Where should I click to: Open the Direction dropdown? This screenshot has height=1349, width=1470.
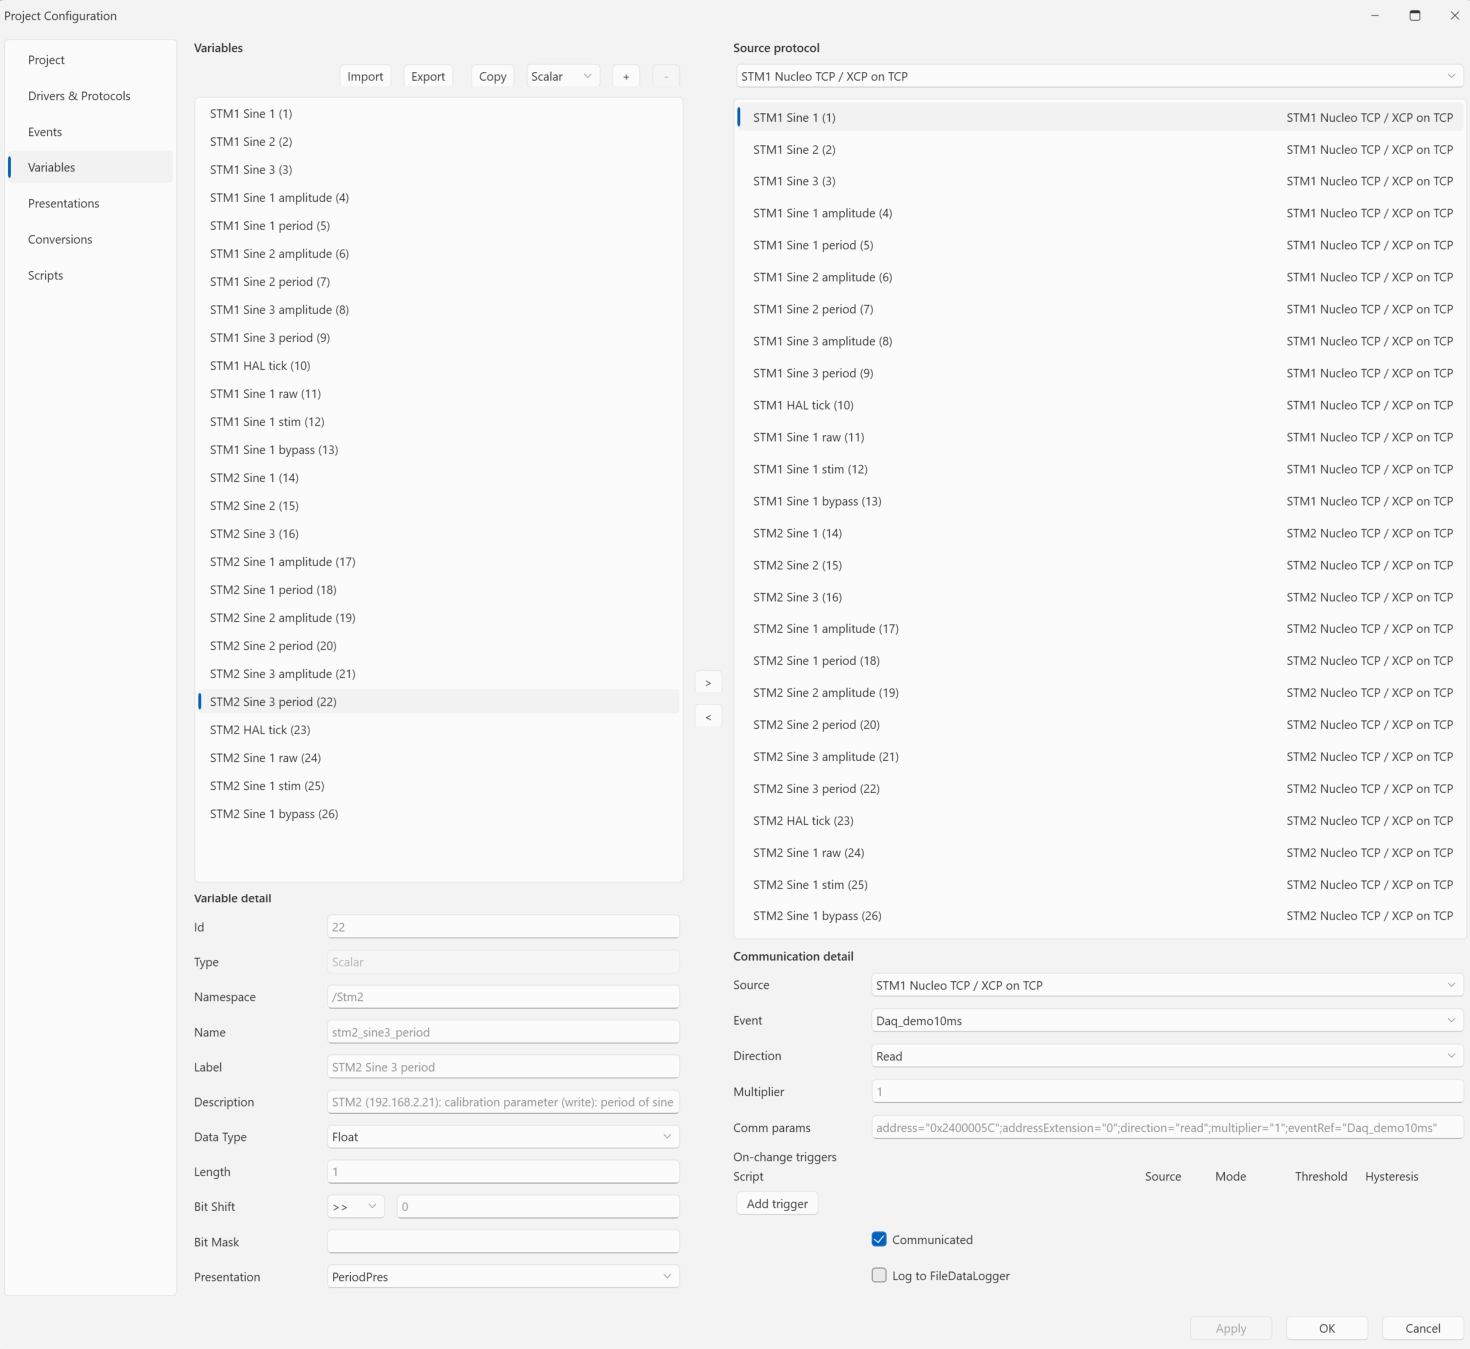pyautogui.click(x=1167, y=1056)
